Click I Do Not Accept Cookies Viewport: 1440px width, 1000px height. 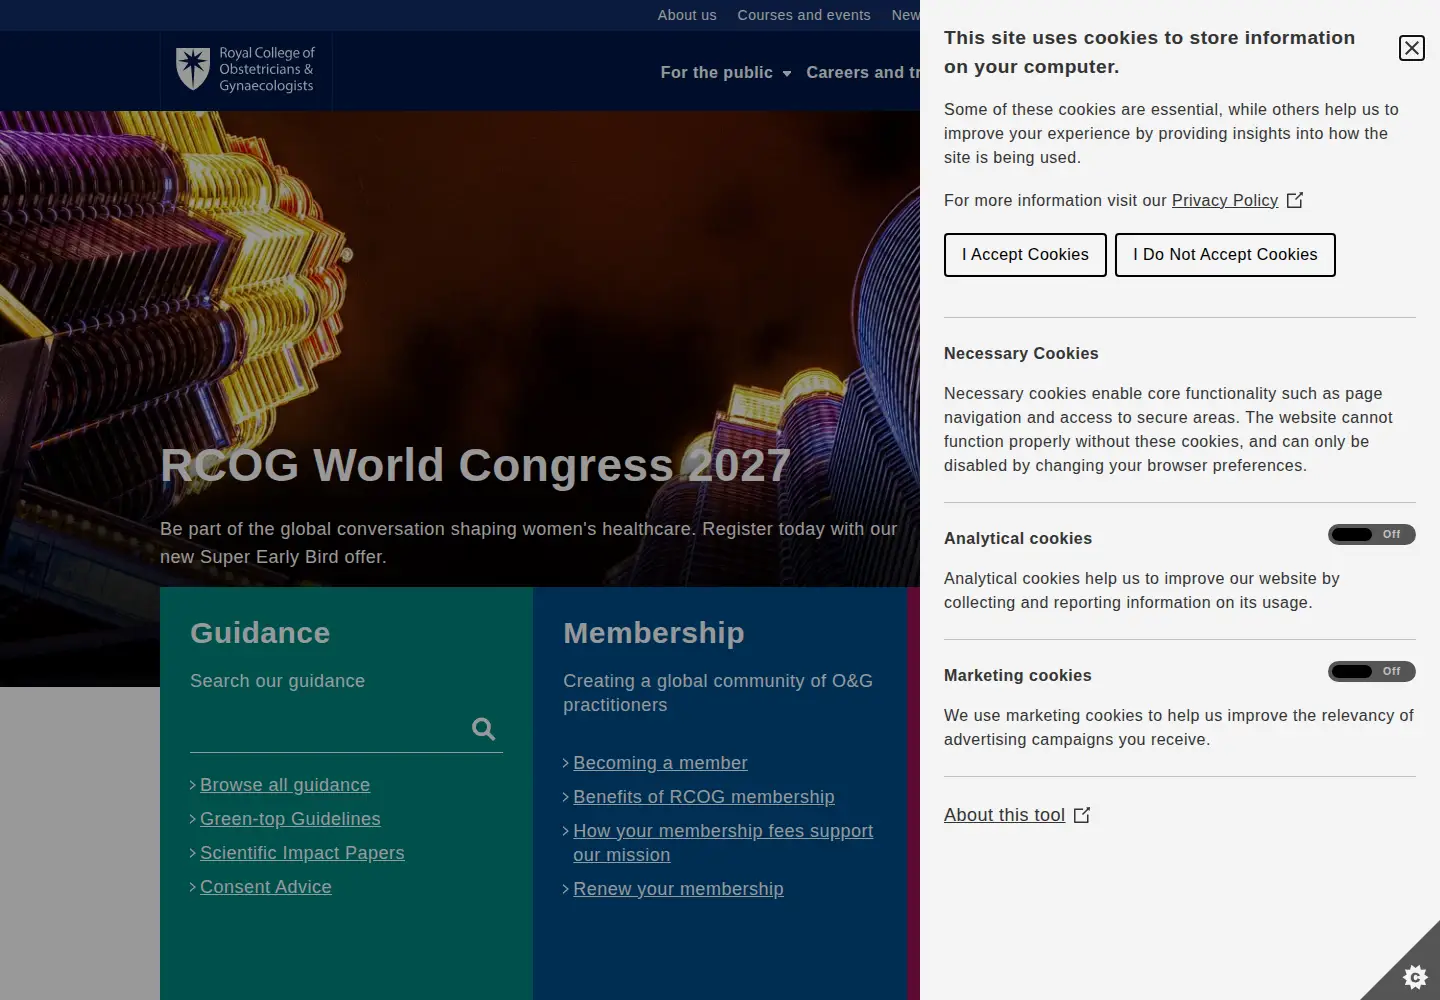[1225, 255]
